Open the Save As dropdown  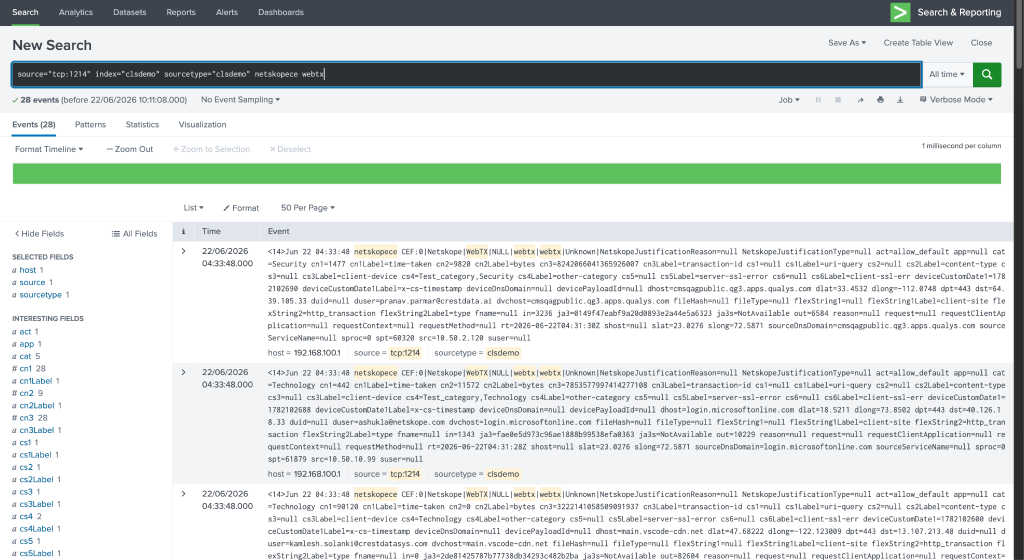(x=847, y=42)
